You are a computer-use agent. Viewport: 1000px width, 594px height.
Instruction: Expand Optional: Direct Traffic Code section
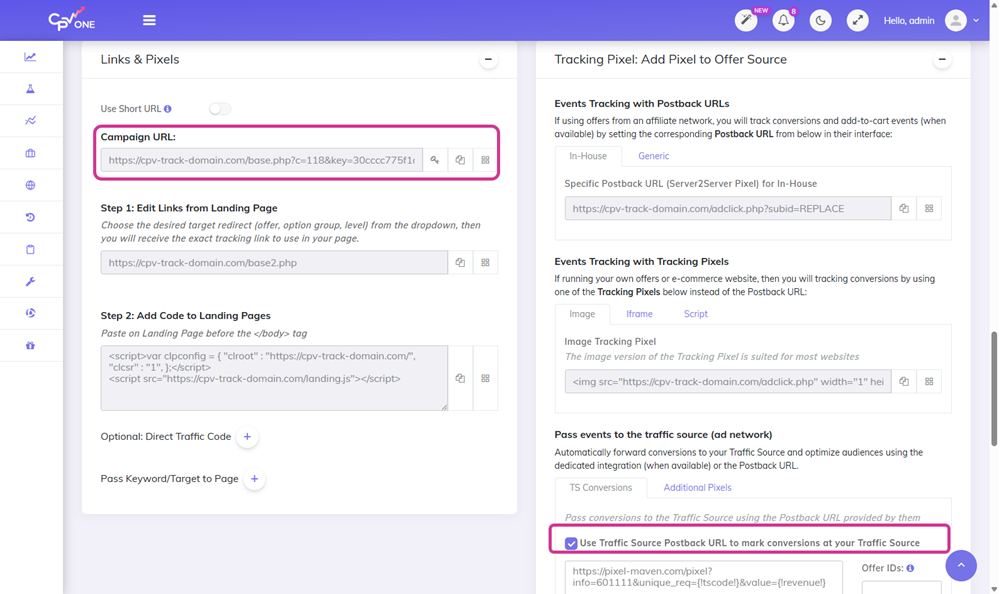tap(247, 437)
